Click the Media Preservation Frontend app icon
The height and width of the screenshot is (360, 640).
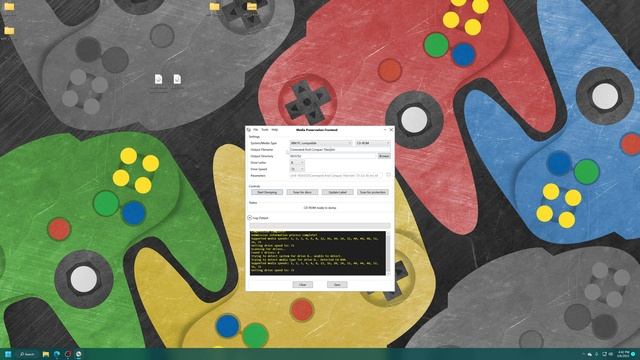coord(249,130)
